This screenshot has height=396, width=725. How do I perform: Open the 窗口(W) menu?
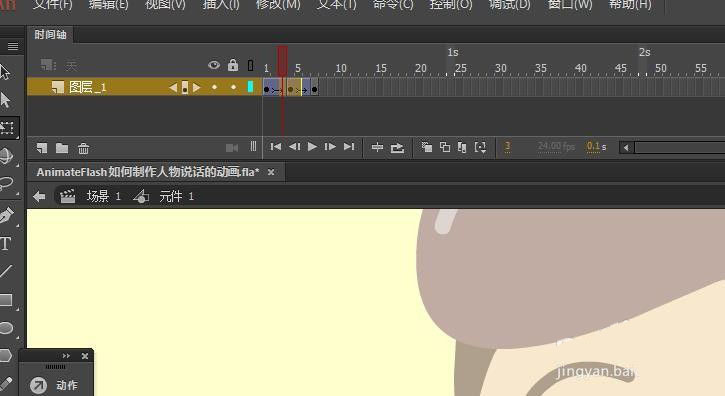(x=570, y=5)
